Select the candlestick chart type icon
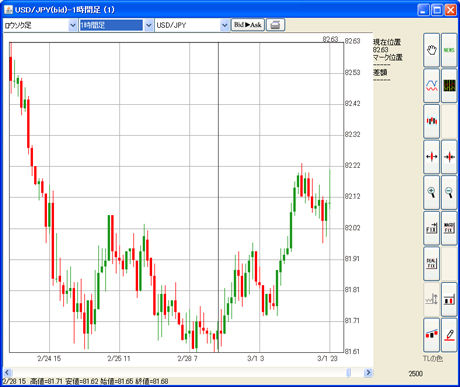 click(431, 121)
